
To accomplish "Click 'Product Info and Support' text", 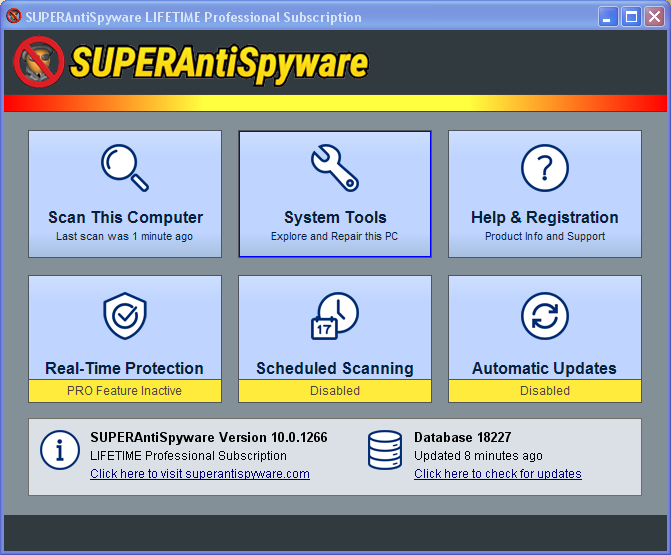I will click(545, 236).
